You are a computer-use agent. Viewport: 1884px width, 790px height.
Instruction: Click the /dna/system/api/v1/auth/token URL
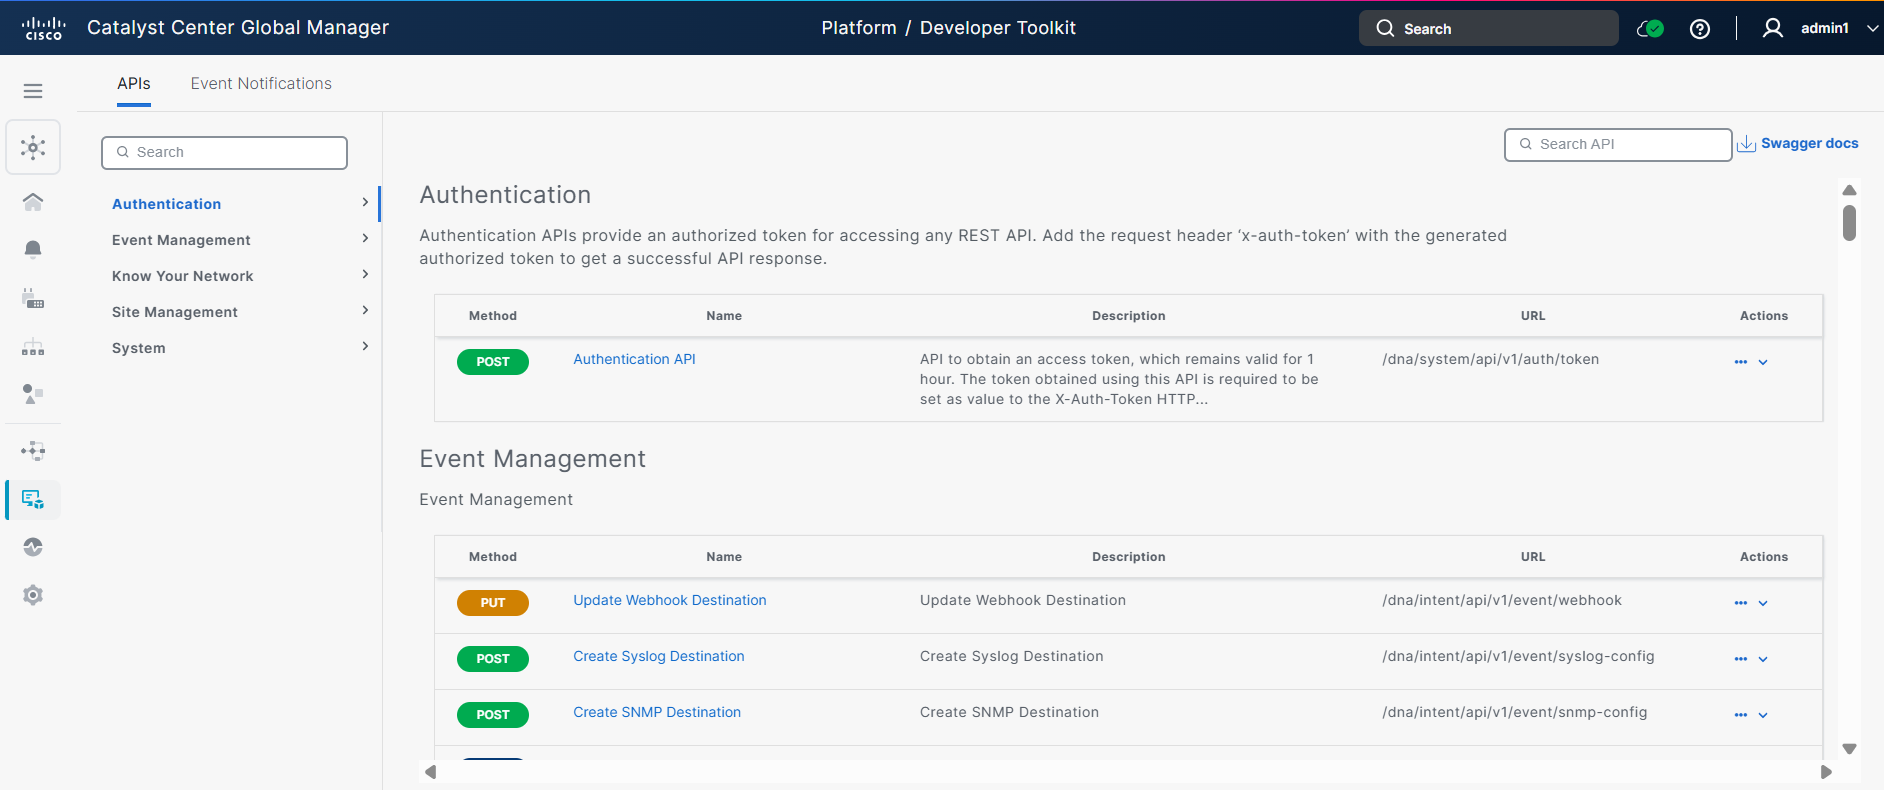click(x=1490, y=359)
